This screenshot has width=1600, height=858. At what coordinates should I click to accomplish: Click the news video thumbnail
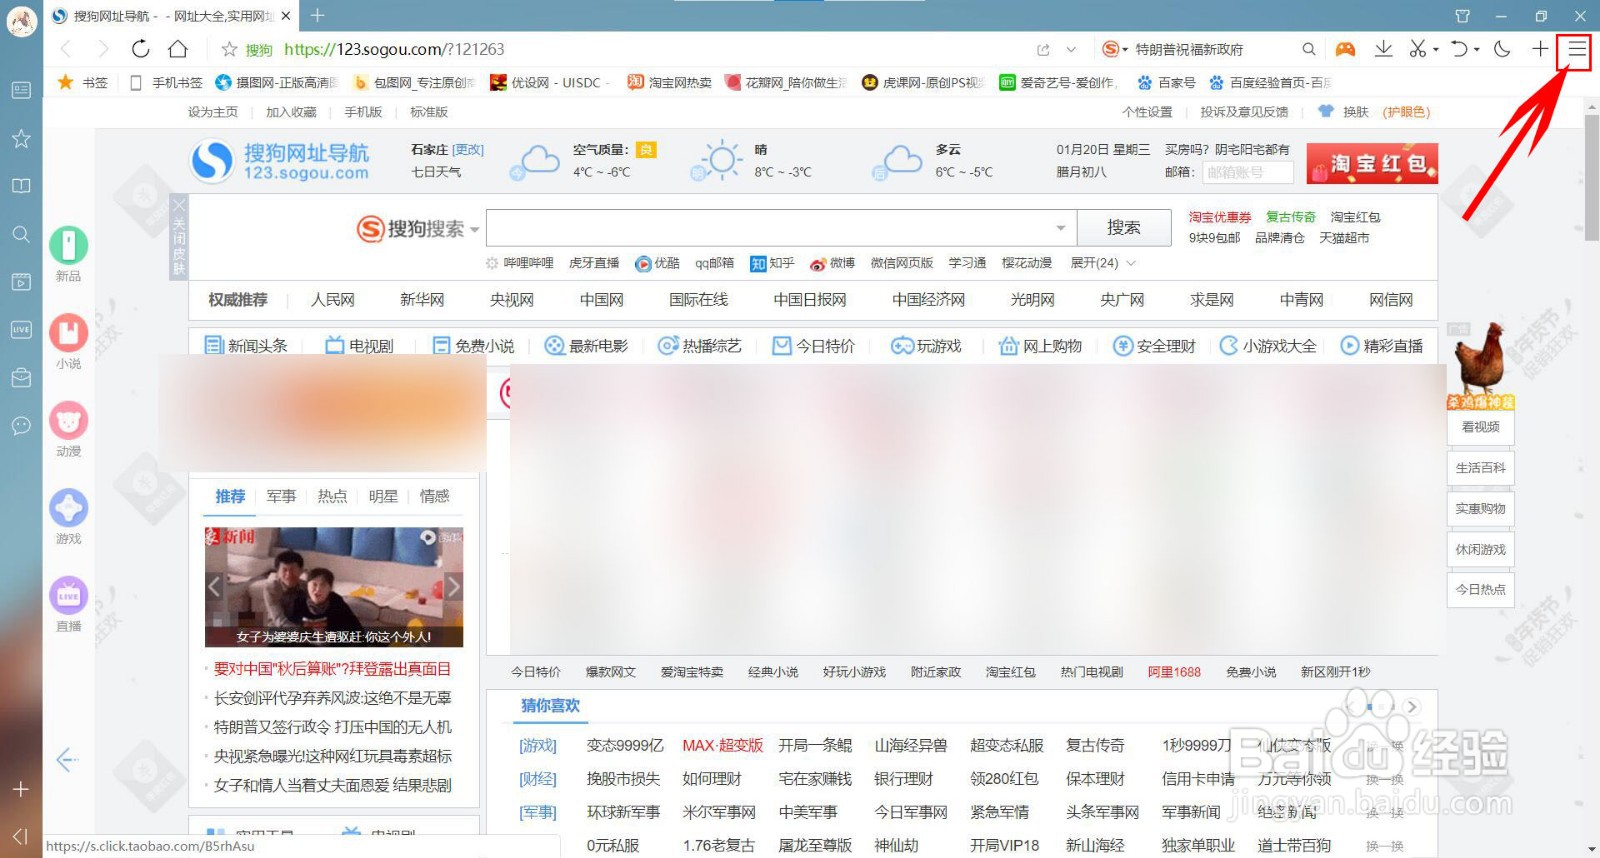coord(334,587)
